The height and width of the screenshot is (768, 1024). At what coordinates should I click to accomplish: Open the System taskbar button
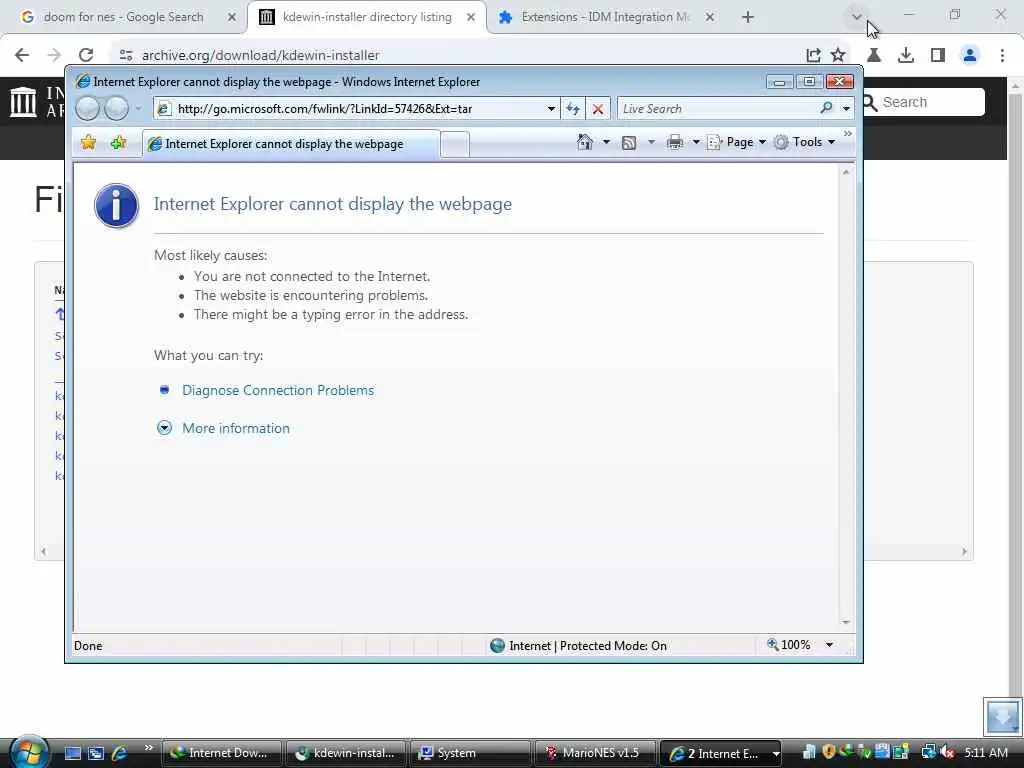coord(470,753)
